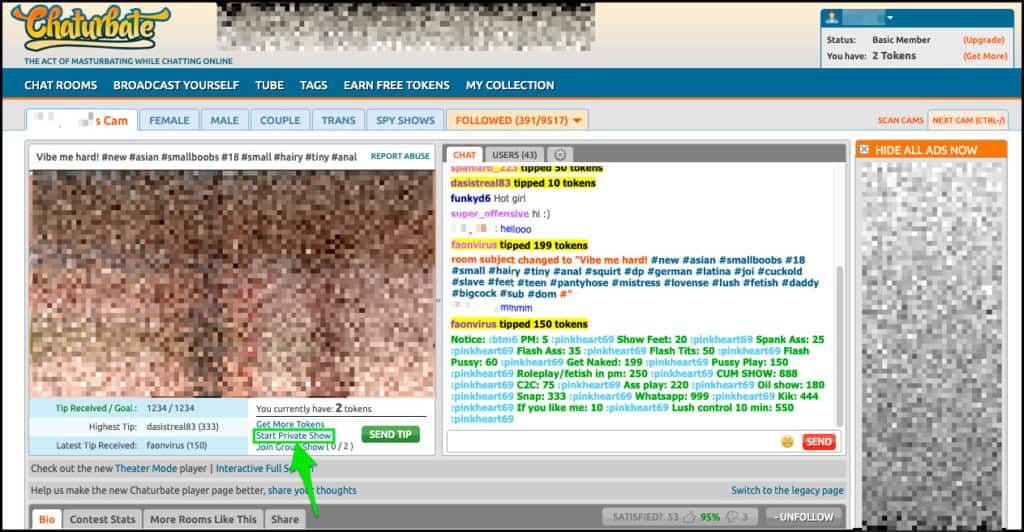
Task: Go to the TUBE section
Action: (x=270, y=86)
